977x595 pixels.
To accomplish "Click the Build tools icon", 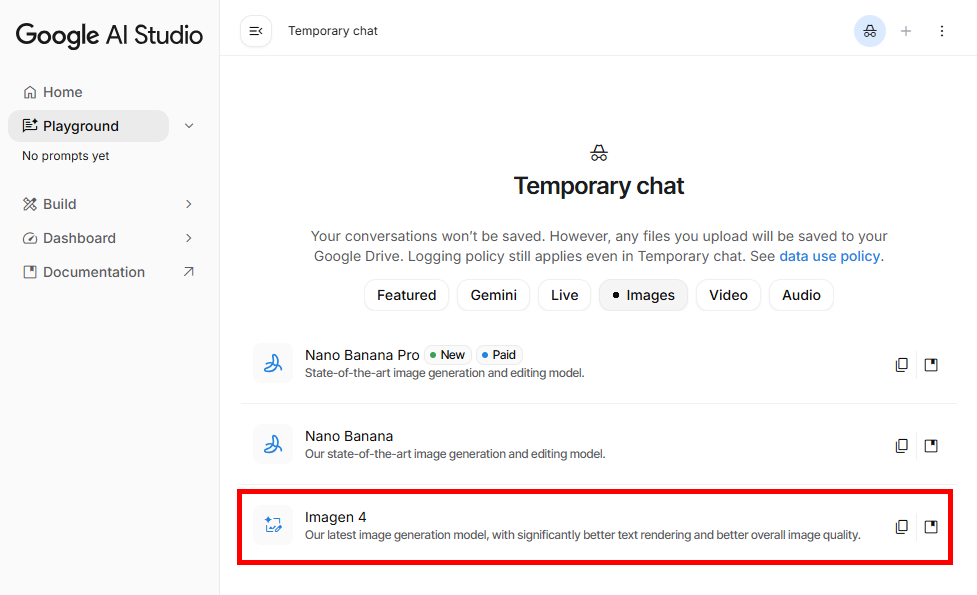I will coord(30,204).
